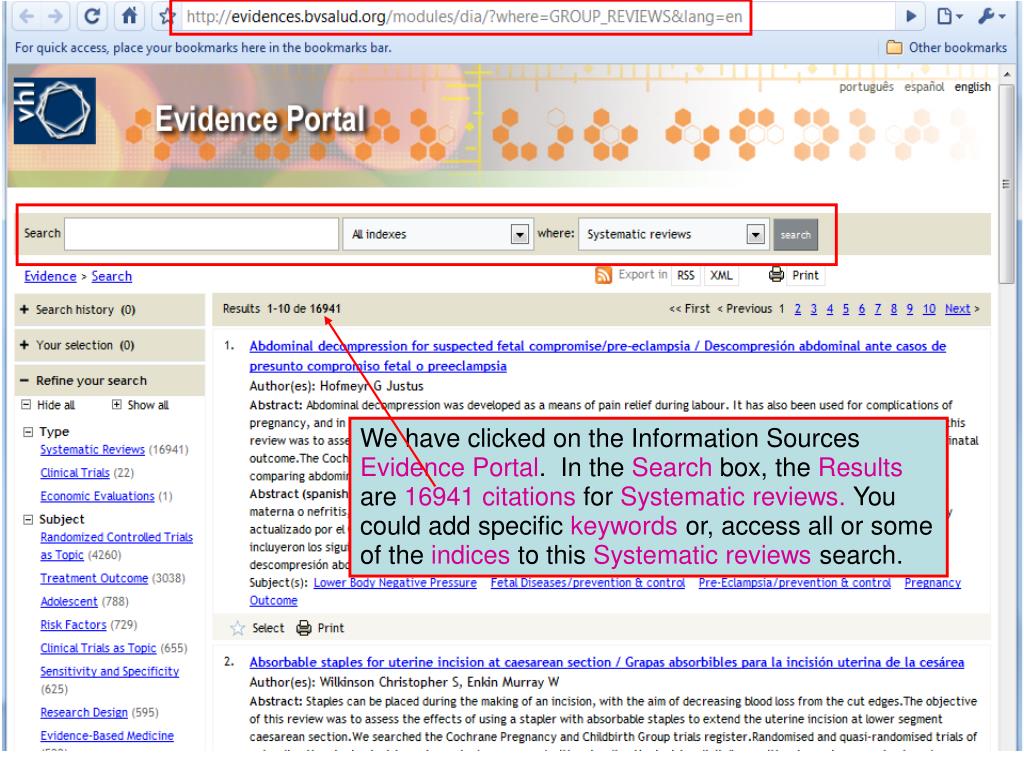Export results as XML
The height and width of the screenshot is (768, 1024).
tap(721, 276)
